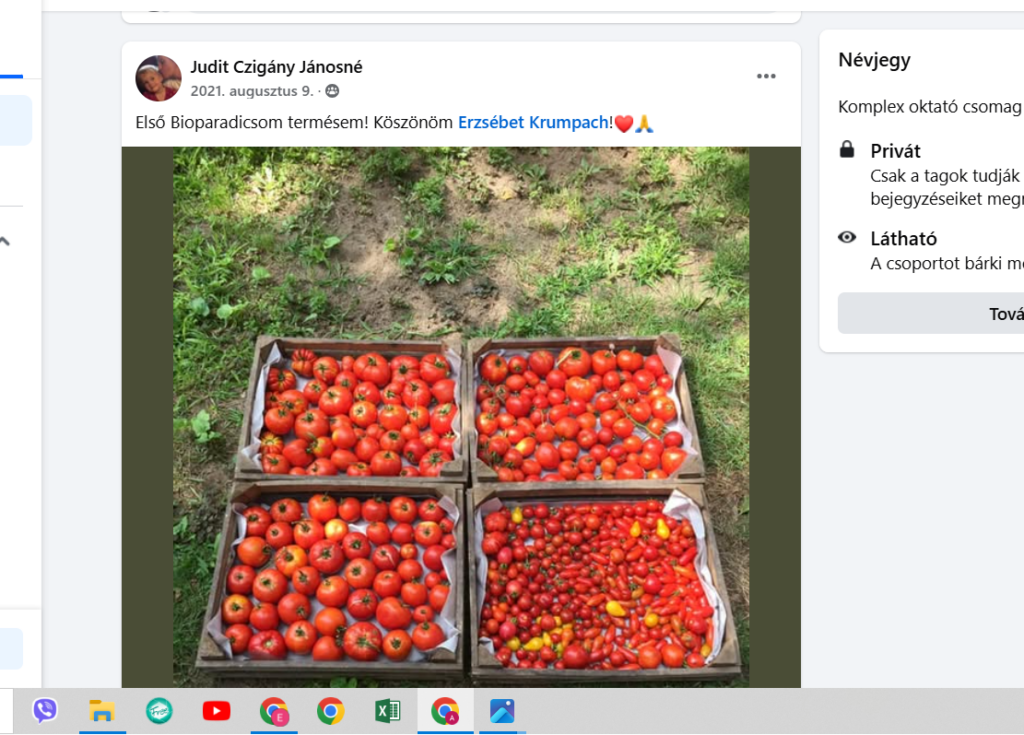Open Excel from the taskbar
This screenshot has height=735, width=1024.
point(388,711)
